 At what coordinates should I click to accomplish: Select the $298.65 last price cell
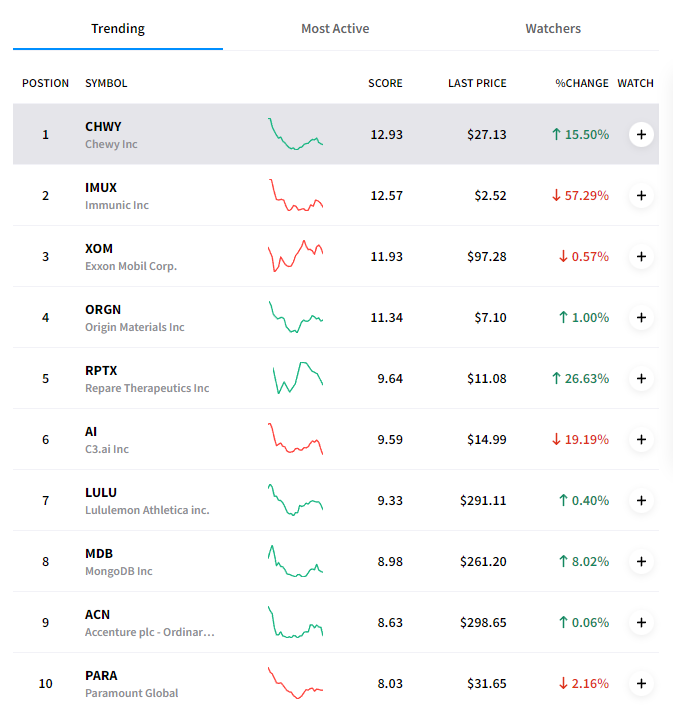(x=483, y=622)
